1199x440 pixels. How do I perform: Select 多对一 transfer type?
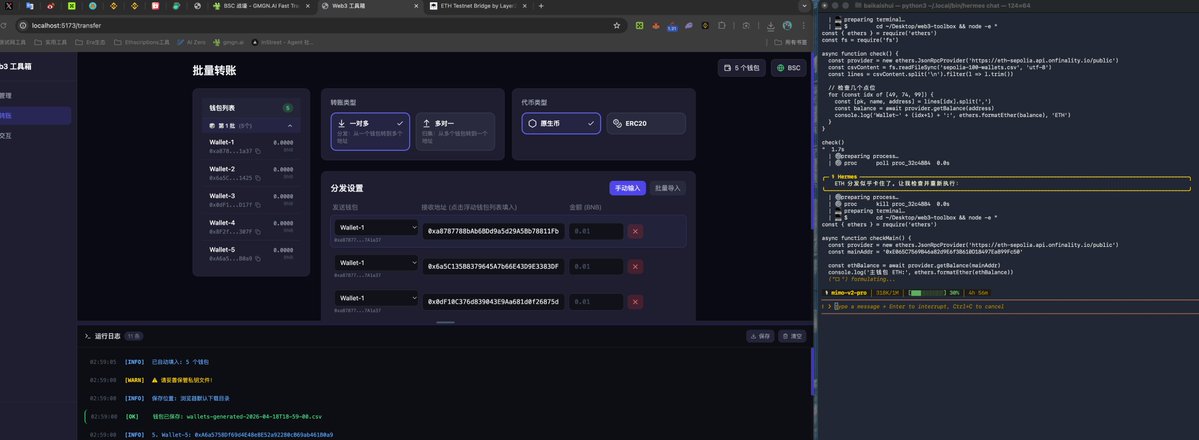(x=455, y=132)
